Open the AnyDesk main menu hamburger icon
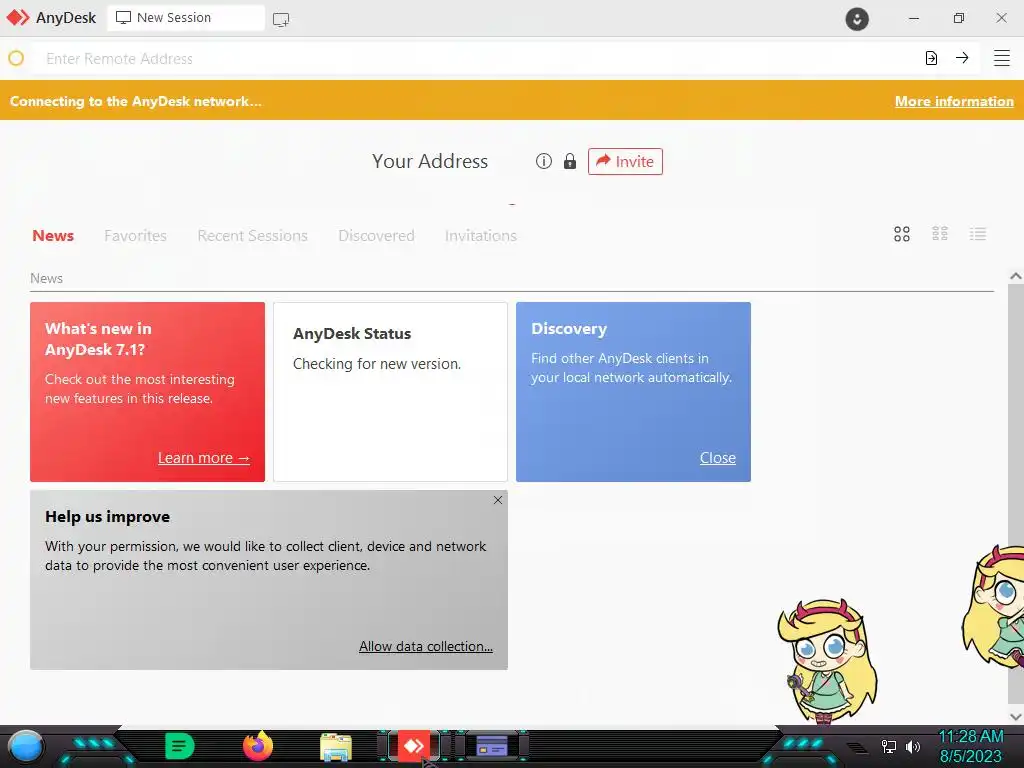 [x=1001, y=58]
